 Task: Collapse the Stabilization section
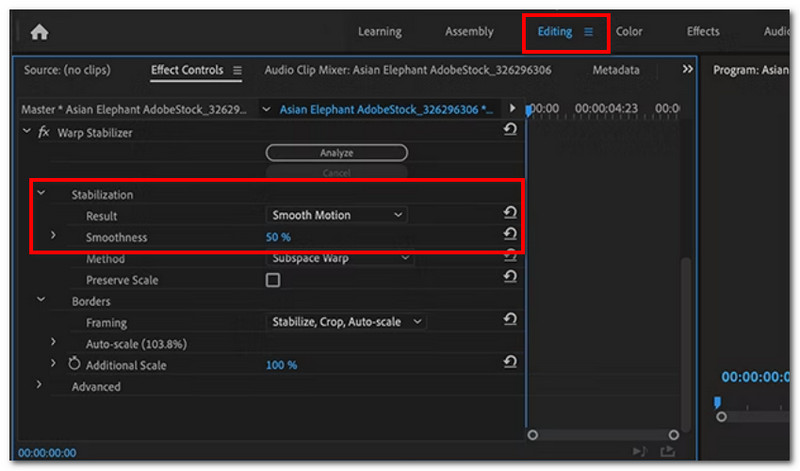(41, 193)
